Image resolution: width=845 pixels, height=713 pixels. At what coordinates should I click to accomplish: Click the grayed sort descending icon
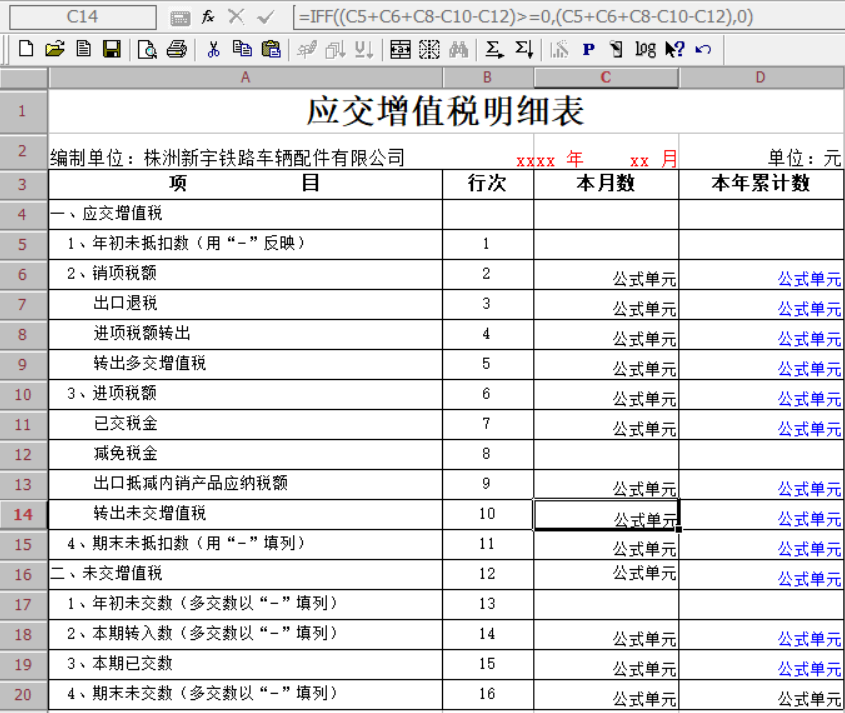(364, 50)
